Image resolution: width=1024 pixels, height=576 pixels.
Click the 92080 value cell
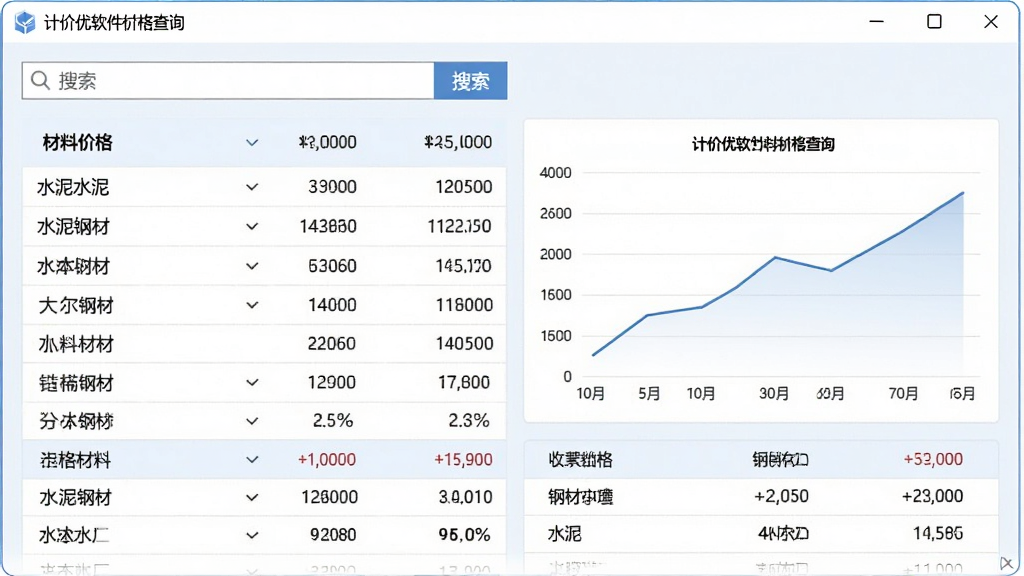click(x=333, y=535)
